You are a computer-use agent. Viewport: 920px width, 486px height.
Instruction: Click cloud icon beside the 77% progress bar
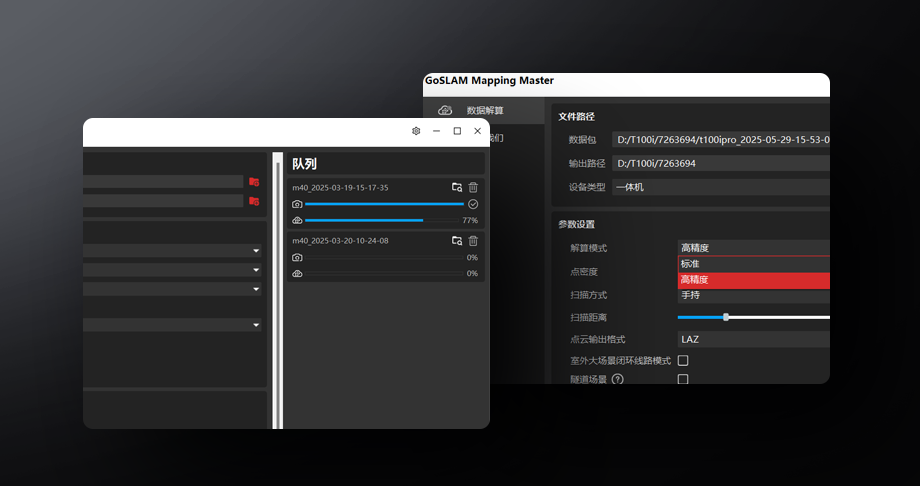pos(297,221)
